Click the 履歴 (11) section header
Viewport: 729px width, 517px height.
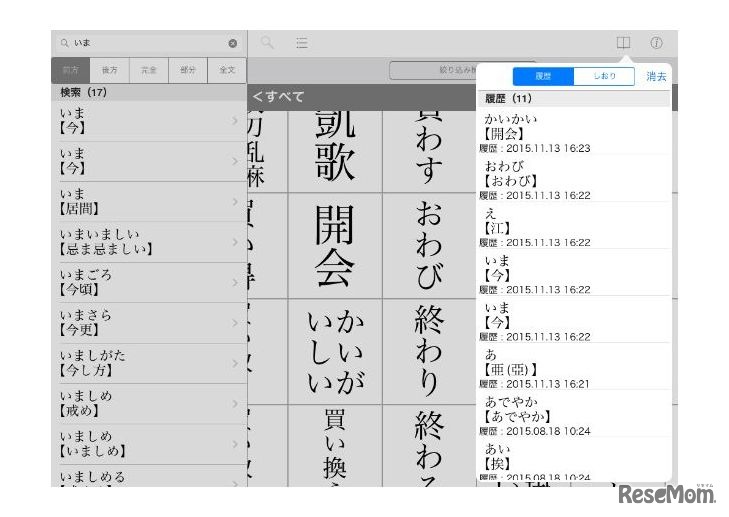click(574, 99)
